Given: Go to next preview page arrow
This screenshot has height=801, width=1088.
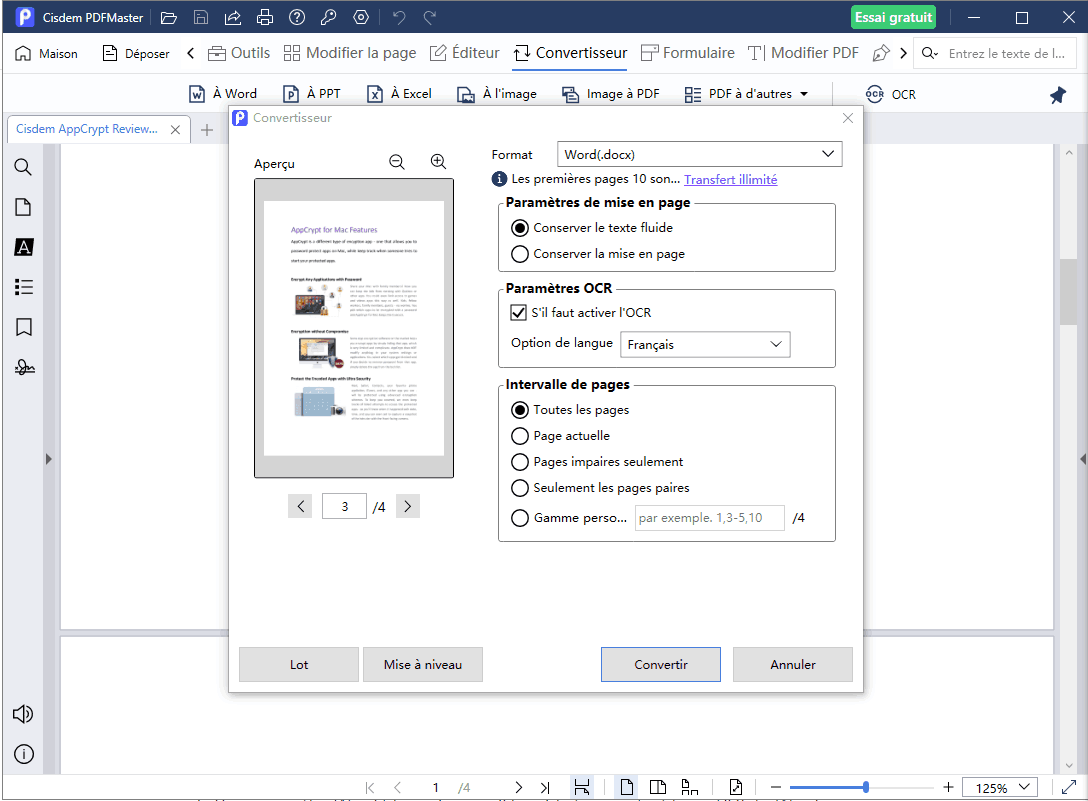Looking at the screenshot, I should click(408, 507).
